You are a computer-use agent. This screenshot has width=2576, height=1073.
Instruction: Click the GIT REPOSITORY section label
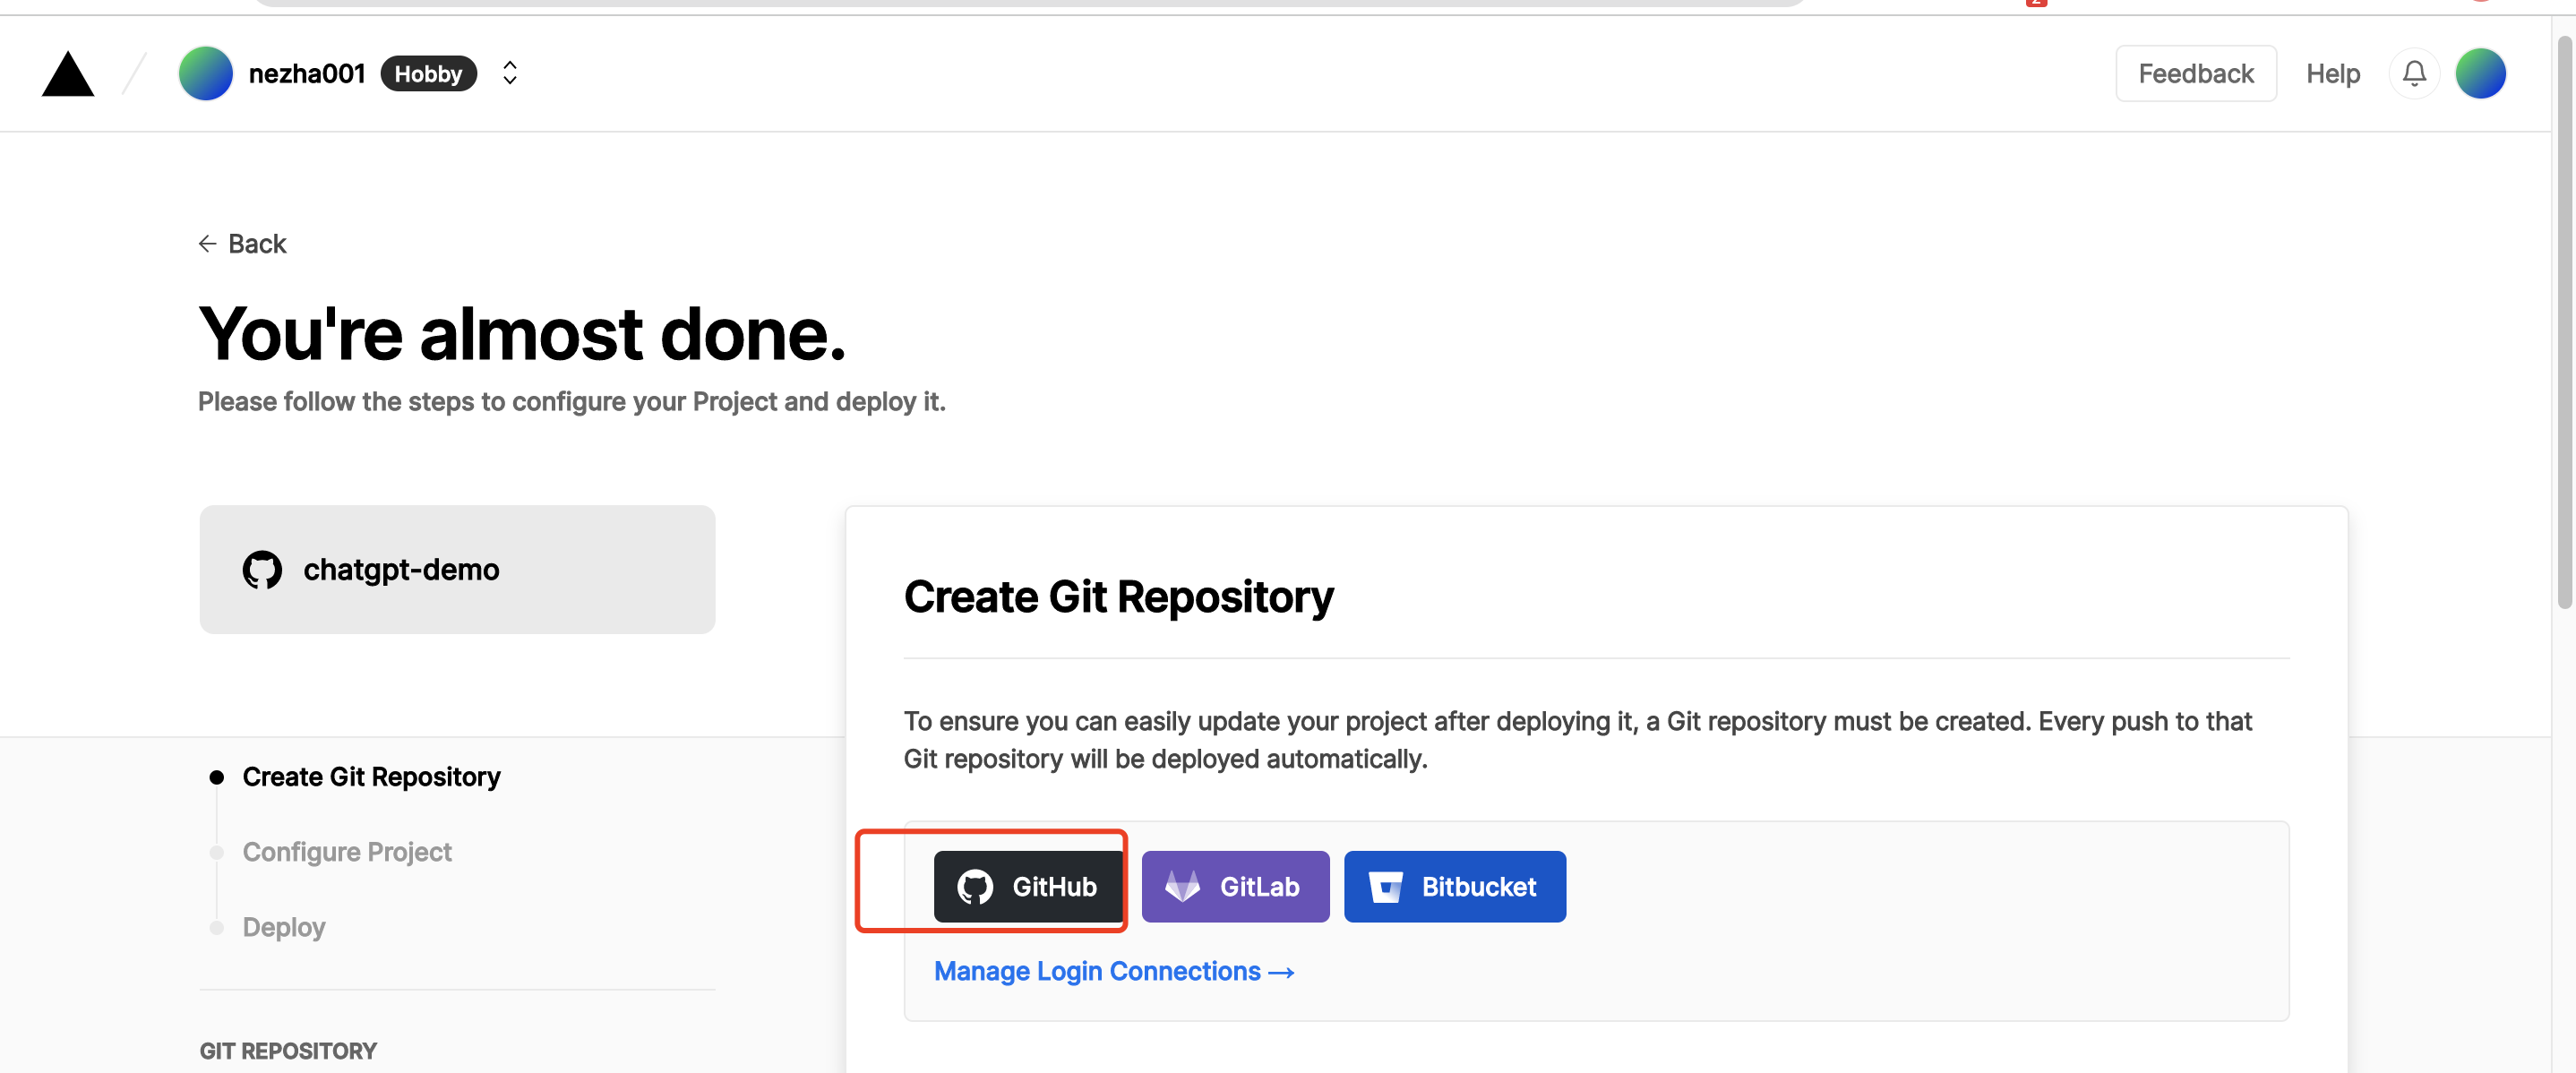click(x=288, y=1051)
